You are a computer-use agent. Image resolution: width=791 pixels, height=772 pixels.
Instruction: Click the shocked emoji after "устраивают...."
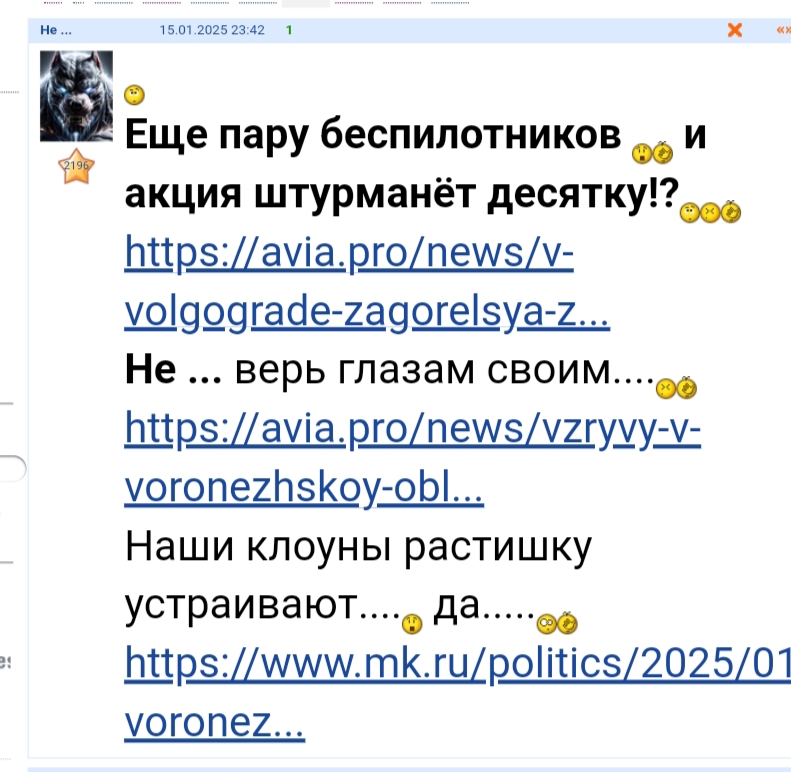412,624
